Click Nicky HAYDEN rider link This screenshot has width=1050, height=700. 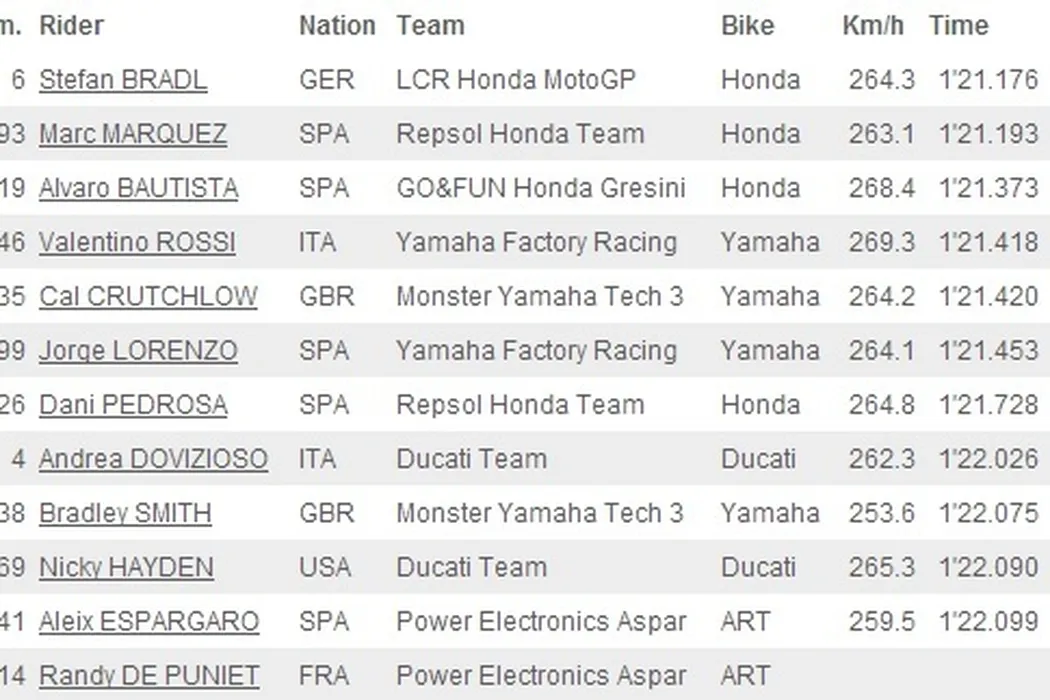coord(126,567)
